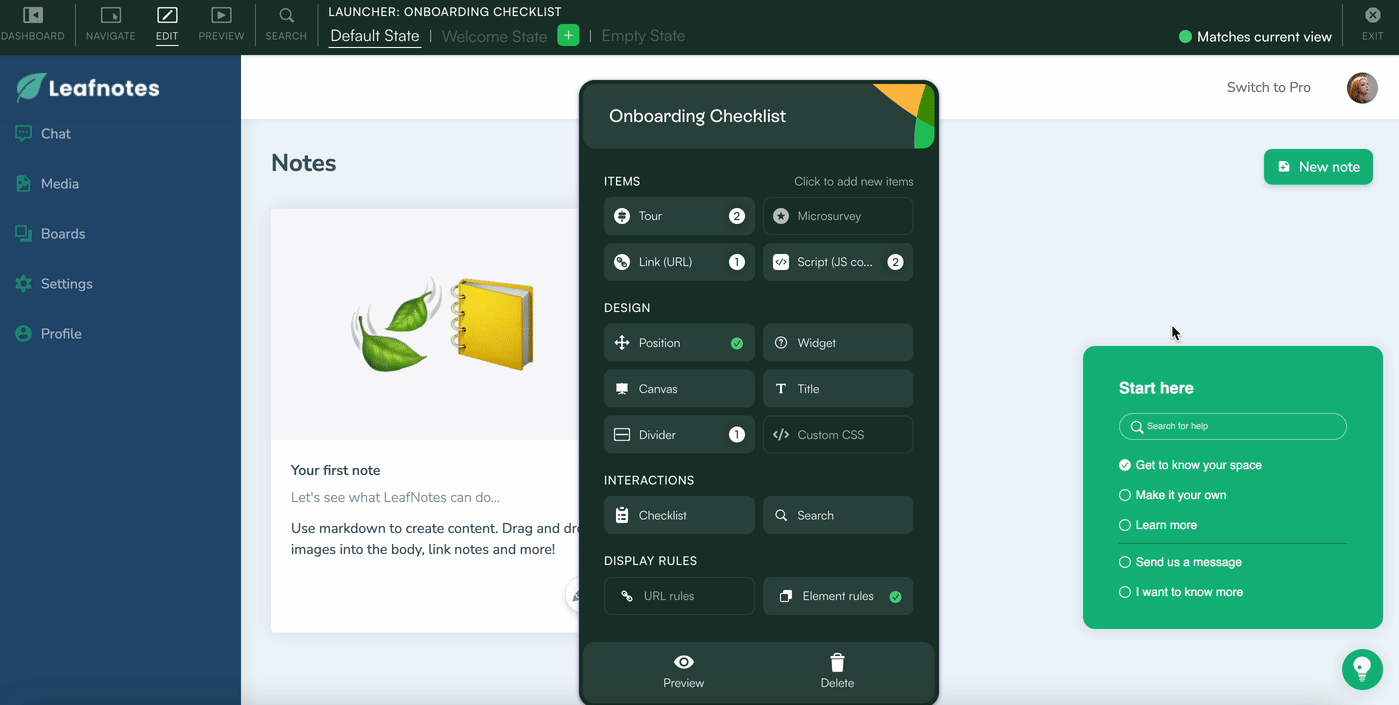Add a new state with the plus button
The height and width of the screenshot is (705, 1399).
[568, 34]
